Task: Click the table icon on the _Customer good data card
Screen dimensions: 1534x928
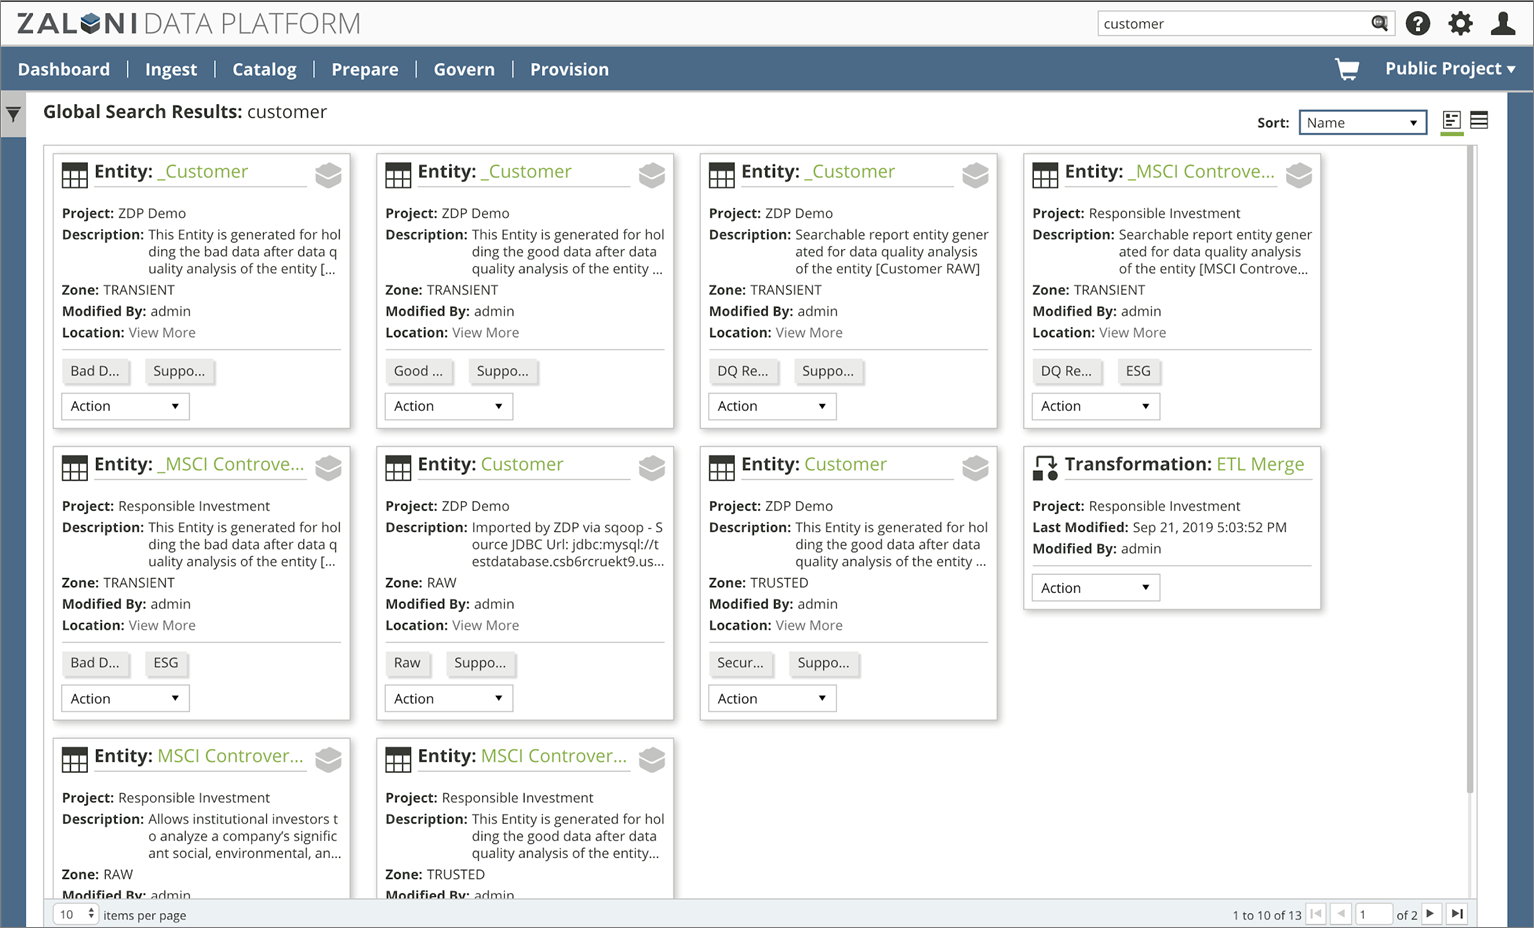Action: [398, 175]
